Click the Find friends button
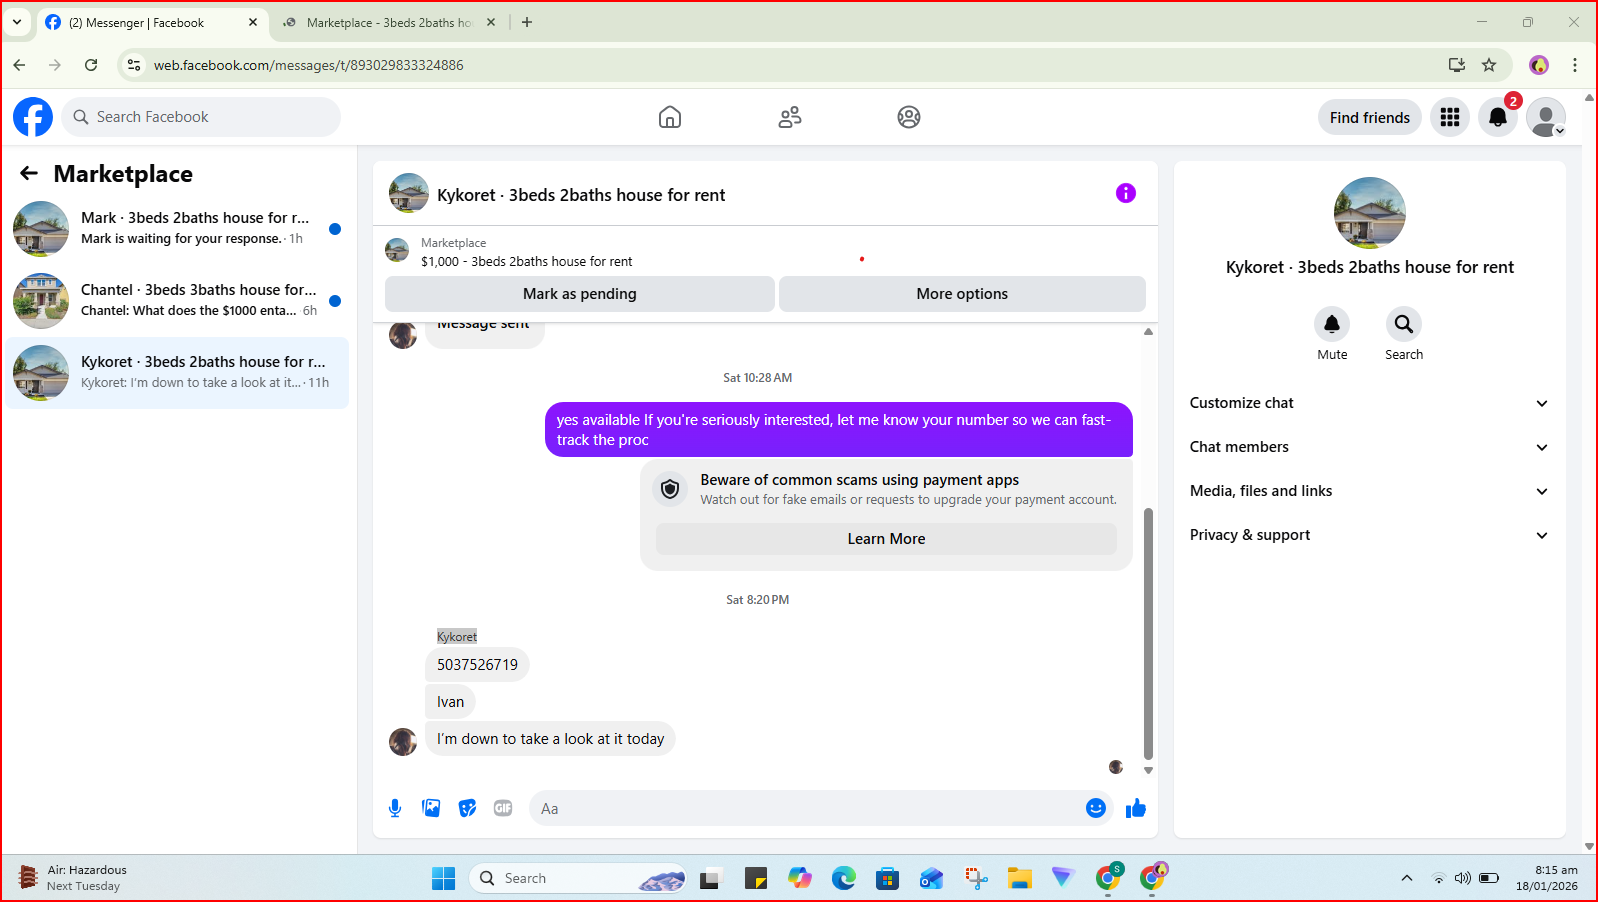The width and height of the screenshot is (1598, 902). (x=1370, y=117)
